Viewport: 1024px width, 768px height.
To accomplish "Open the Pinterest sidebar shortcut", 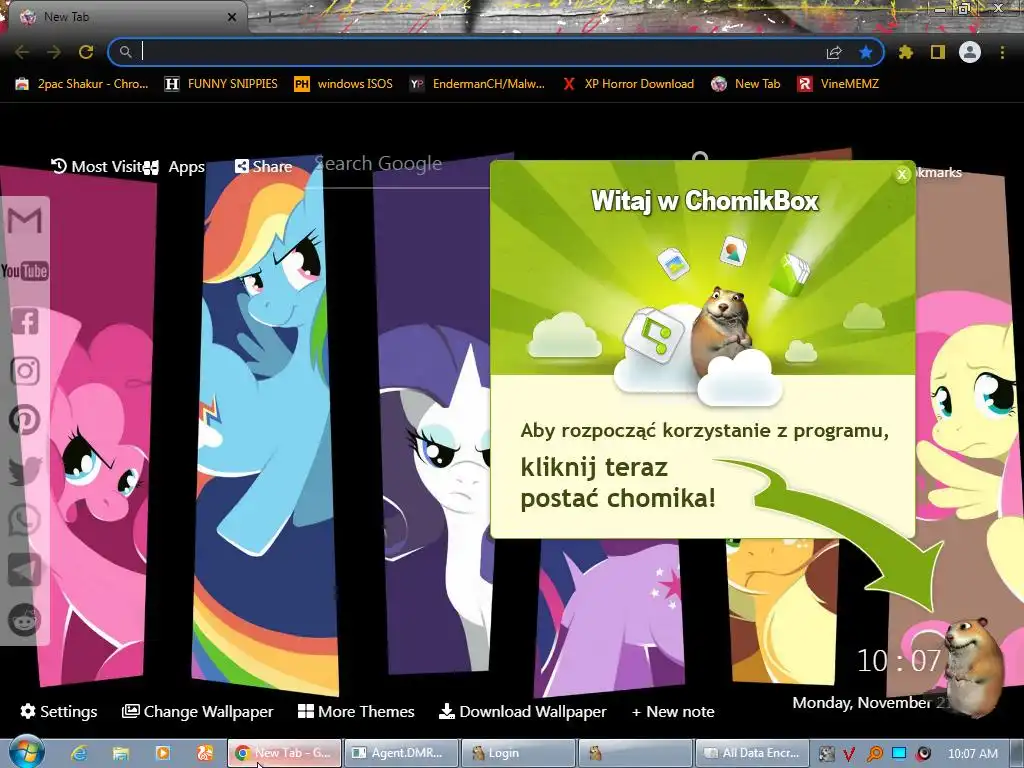I will point(25,420).
